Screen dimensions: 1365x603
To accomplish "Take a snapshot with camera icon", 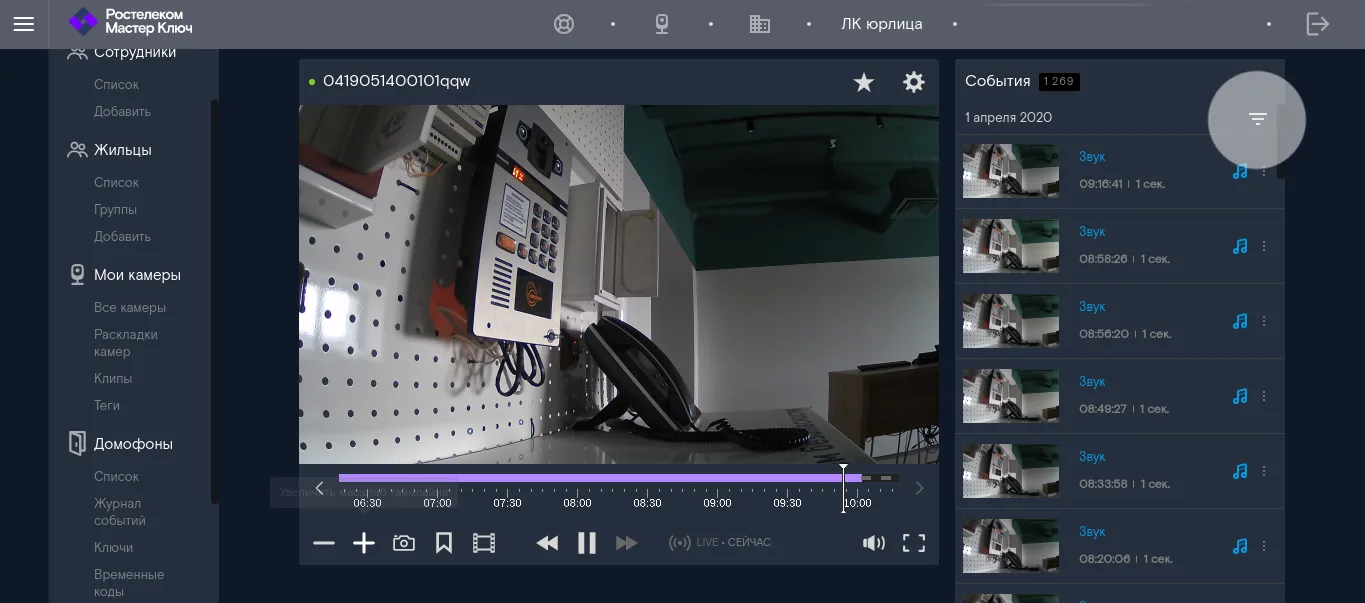I will [404, 543].
